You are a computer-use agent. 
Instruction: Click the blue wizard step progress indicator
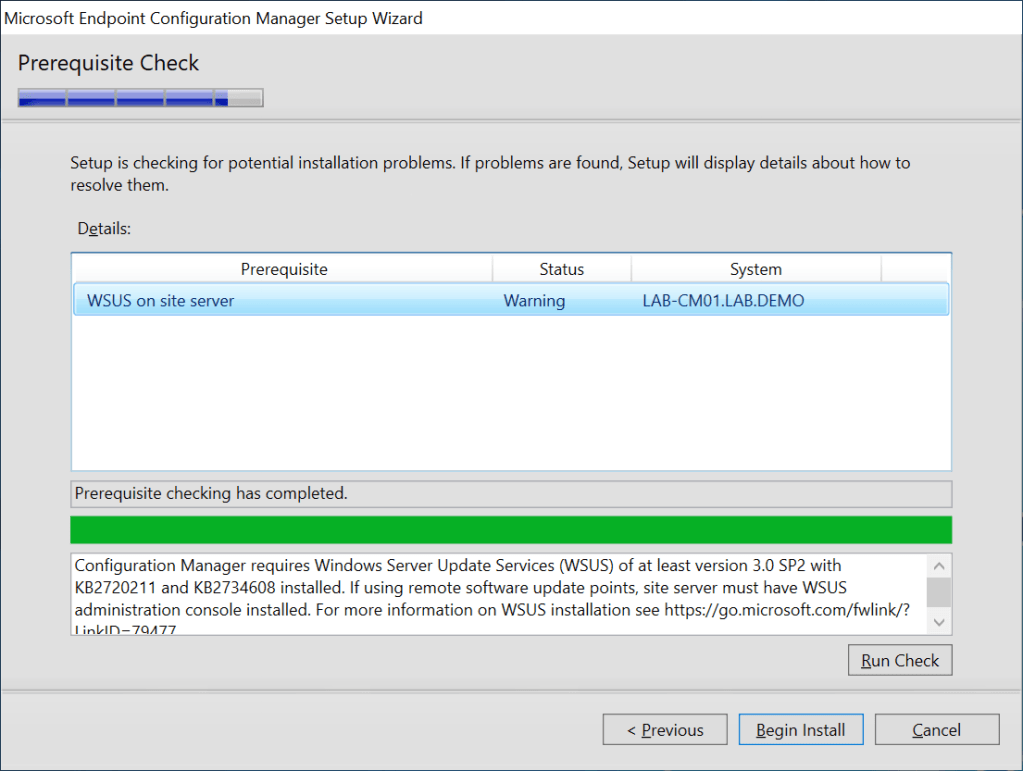(140, 98)
